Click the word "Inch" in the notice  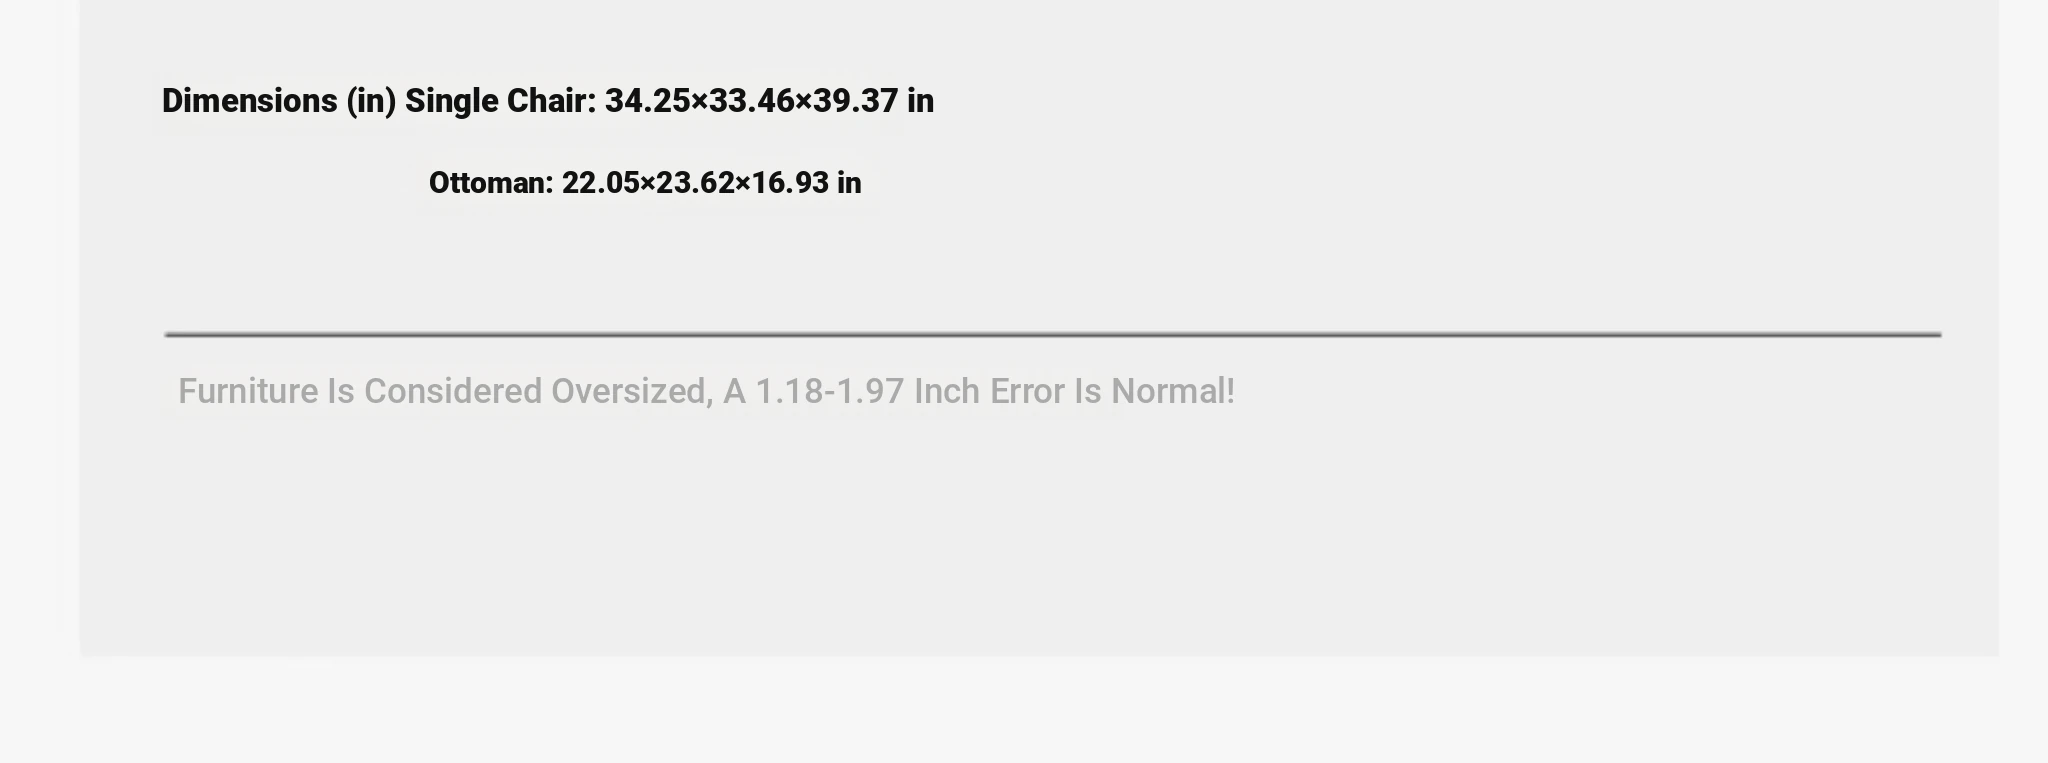[946, 391]
